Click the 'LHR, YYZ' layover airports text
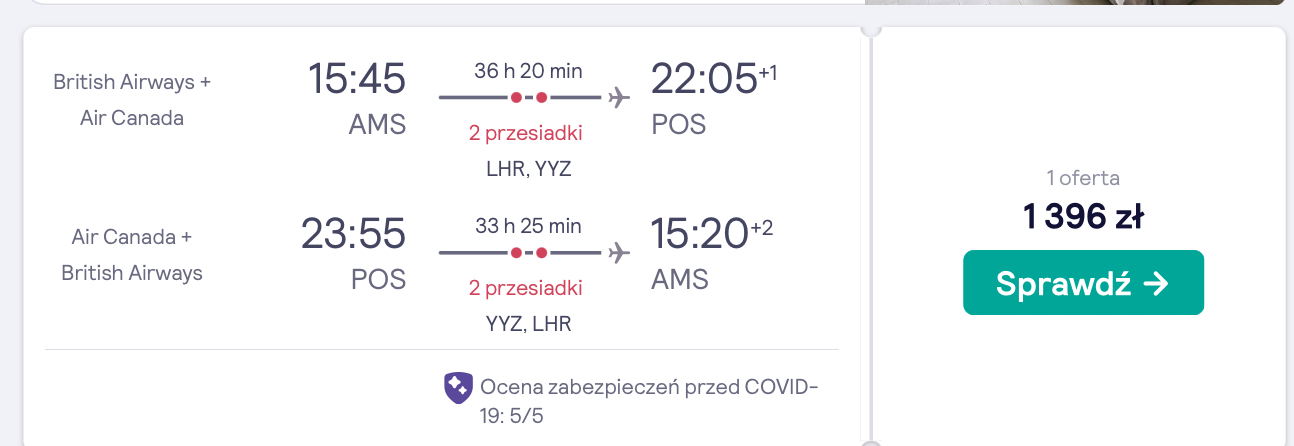Screen dimensions: 1294x446 pos(528,168)
